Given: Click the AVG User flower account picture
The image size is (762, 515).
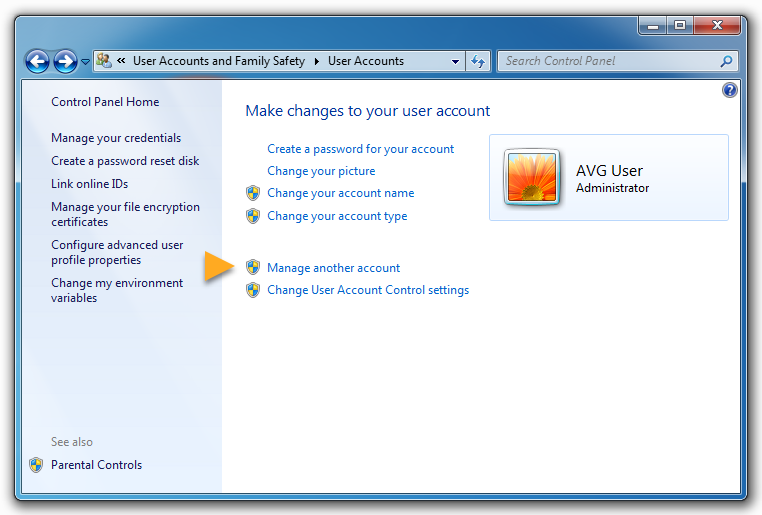Looking at the screenshot, I should [533, 178].
